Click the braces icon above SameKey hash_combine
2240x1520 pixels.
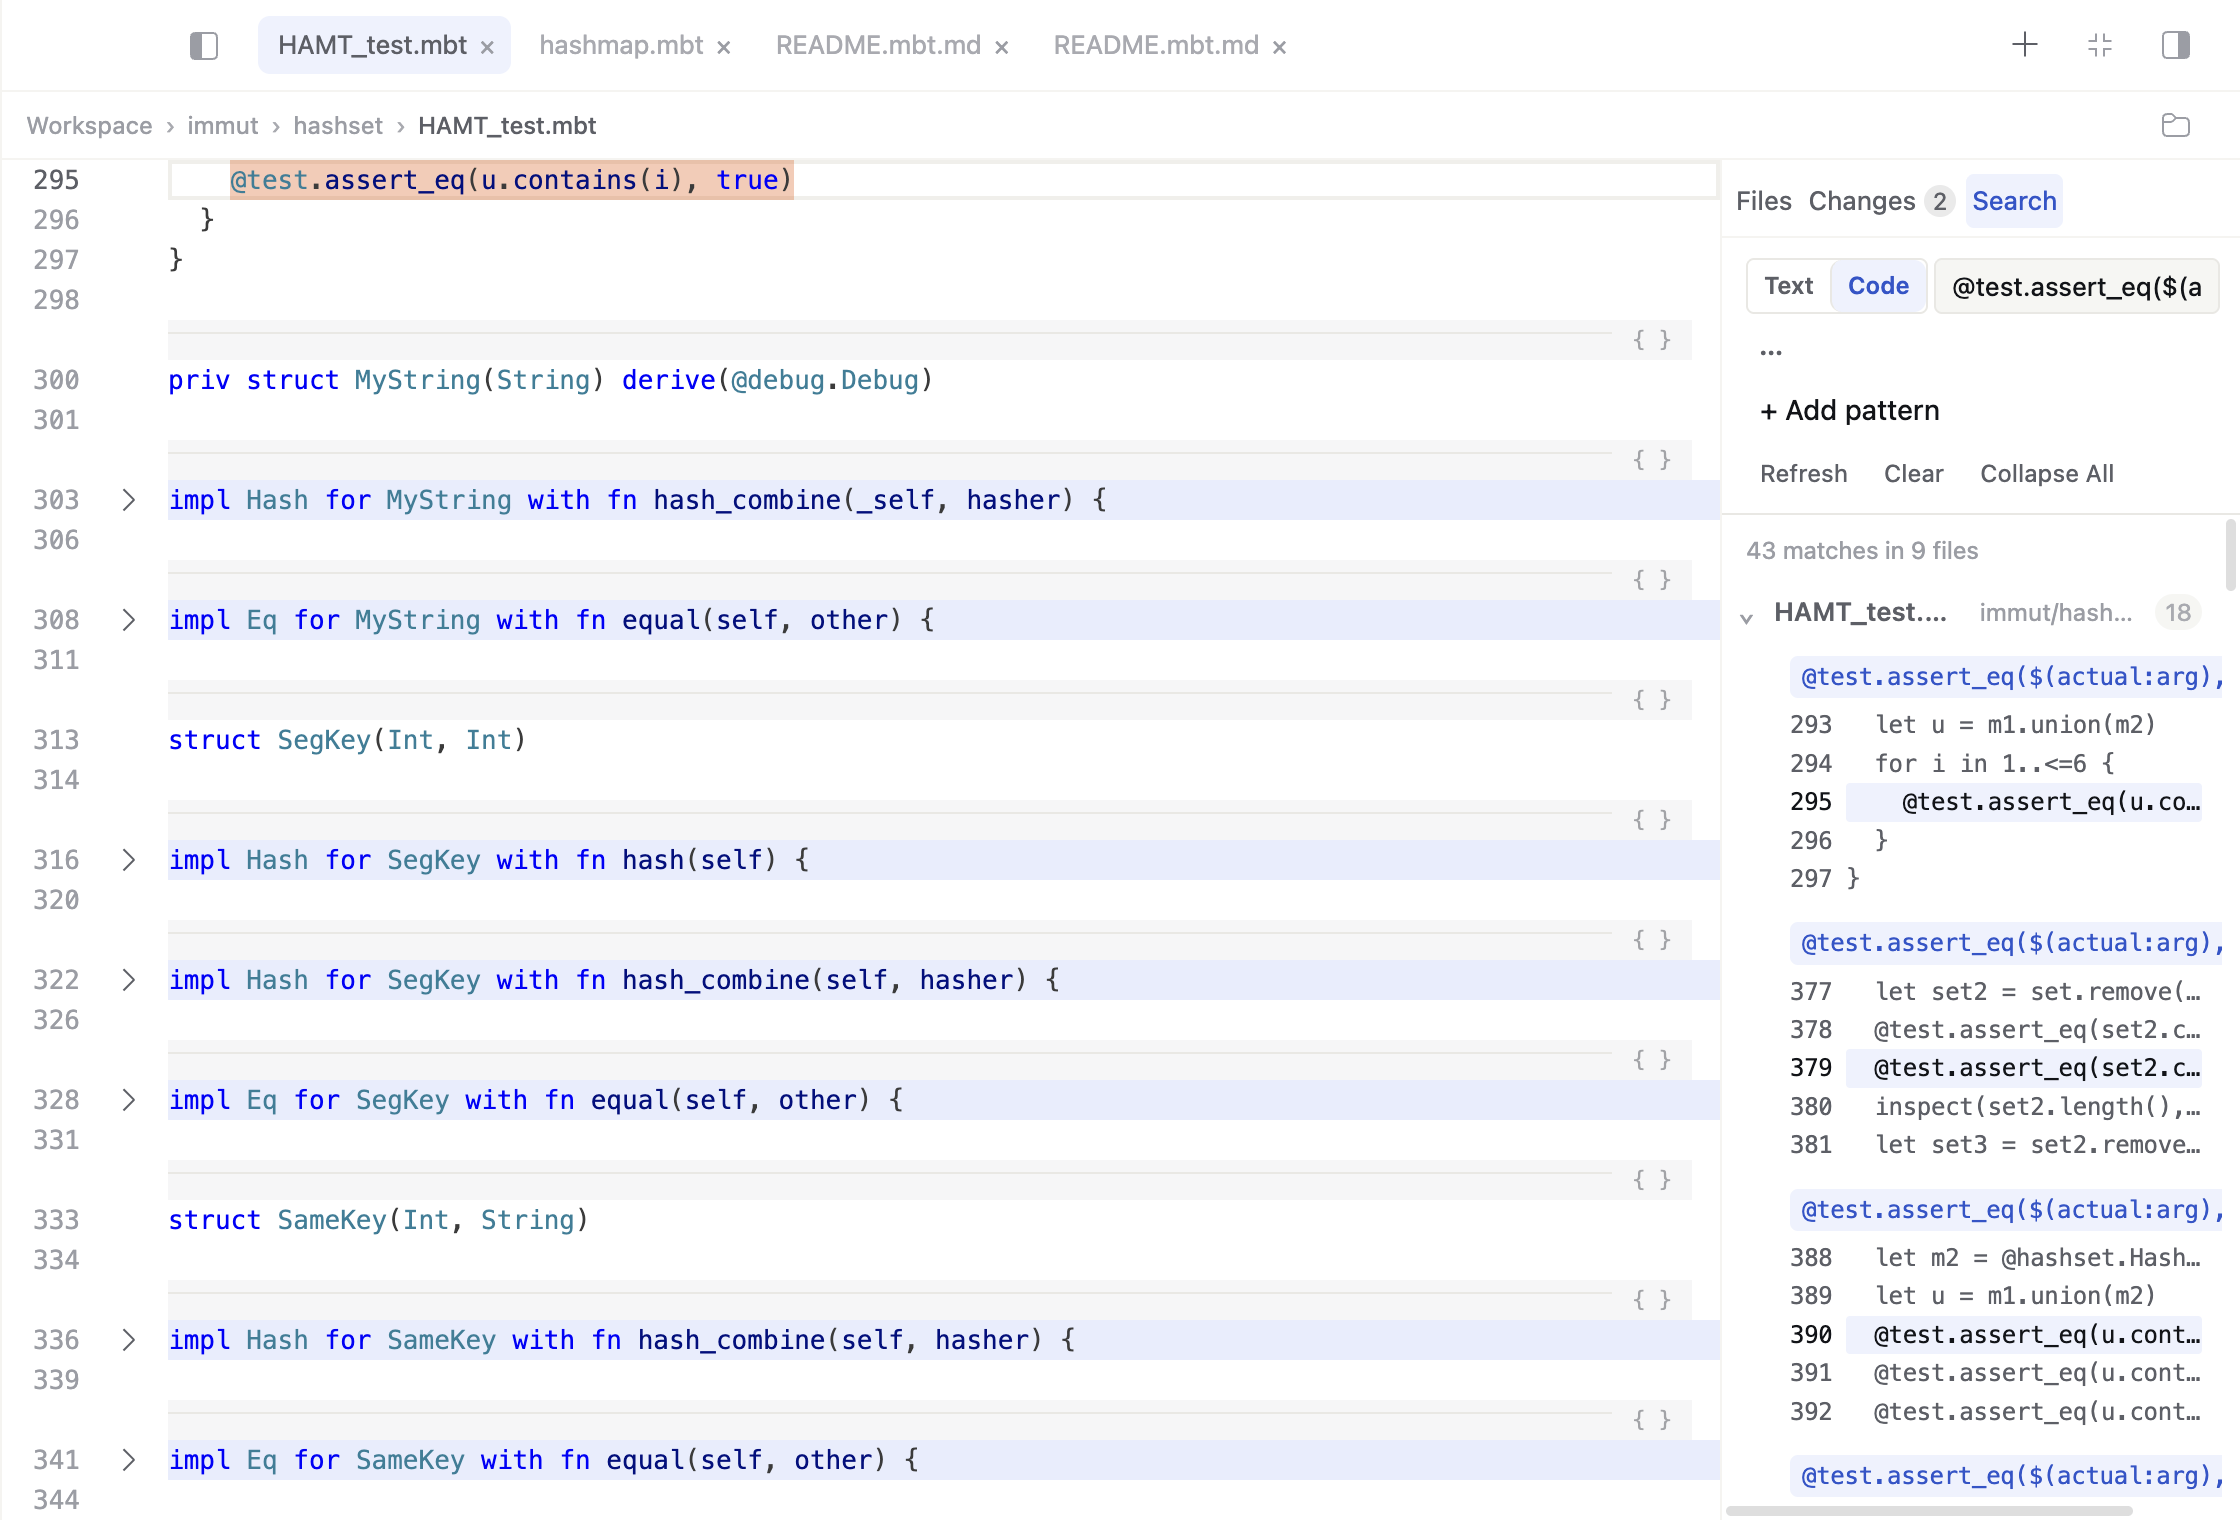click(1651, 1300)
